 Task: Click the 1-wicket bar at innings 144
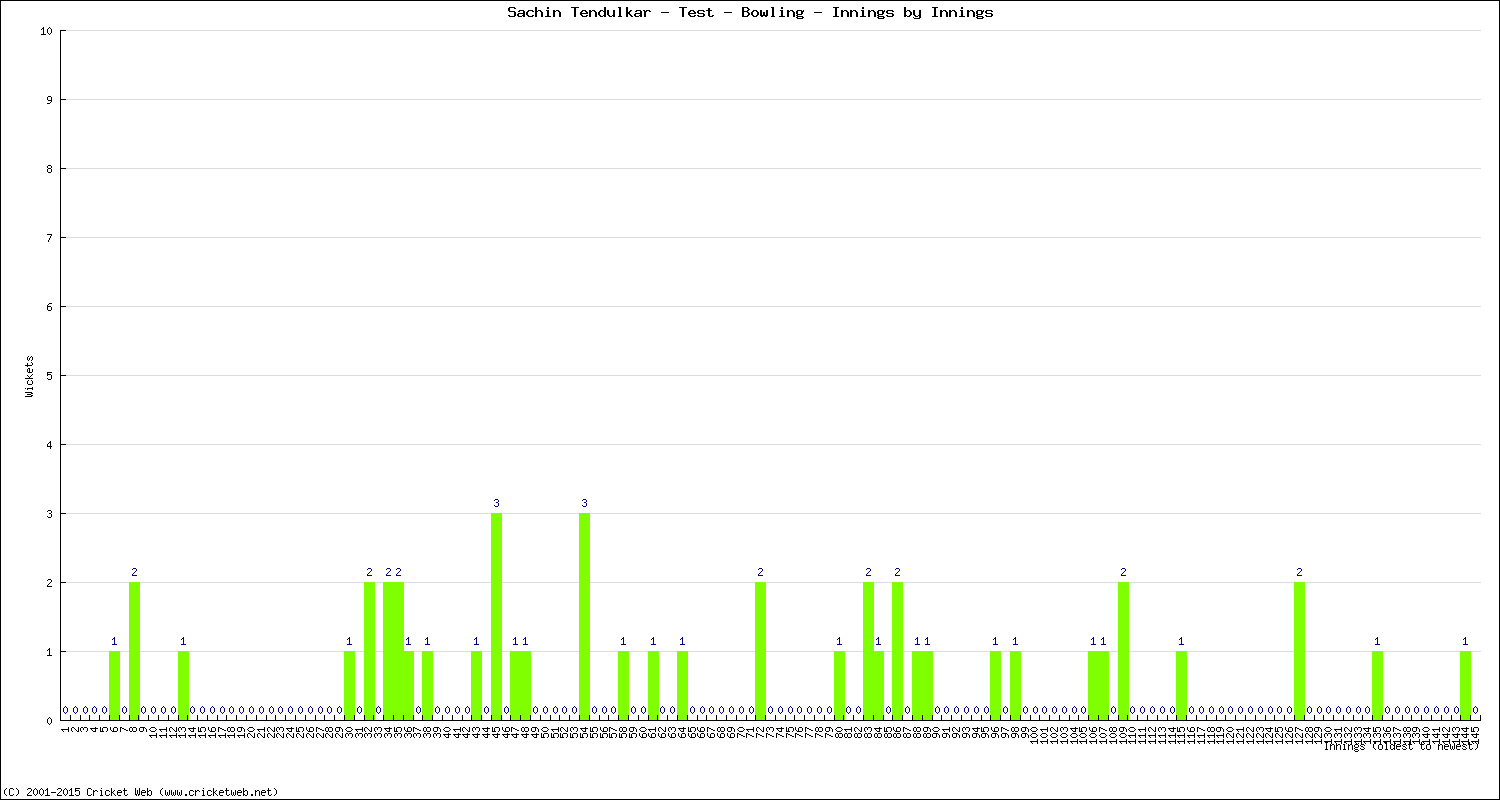[x=1465, y=686]
